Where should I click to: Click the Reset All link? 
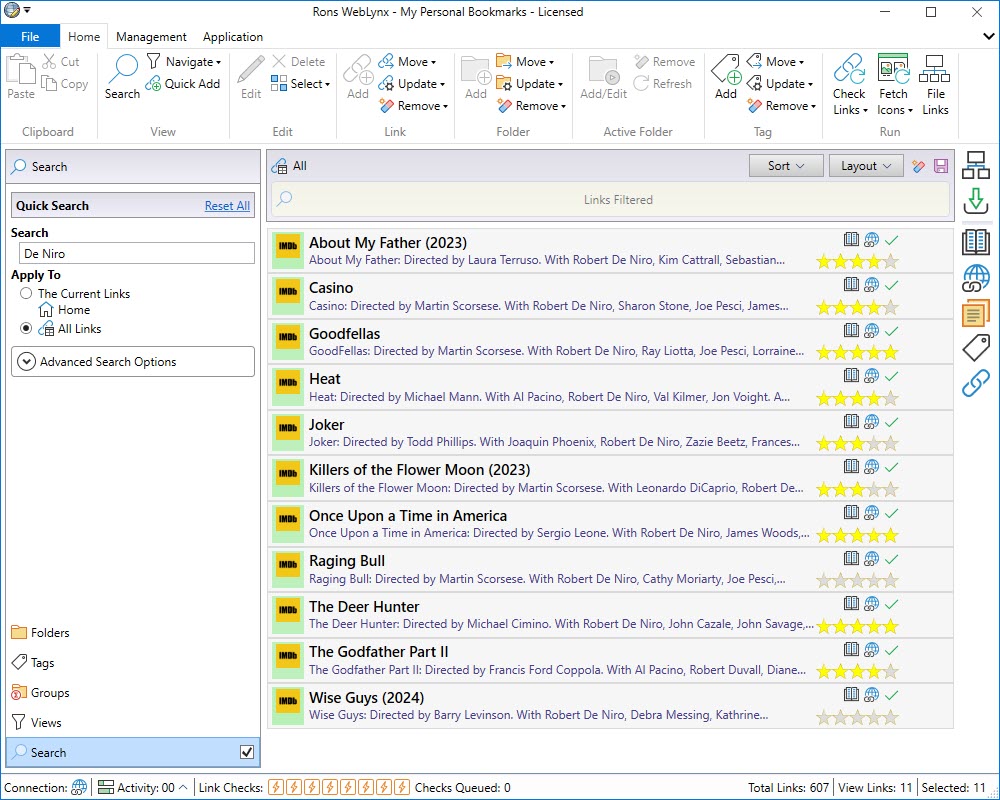click(227, 206)
